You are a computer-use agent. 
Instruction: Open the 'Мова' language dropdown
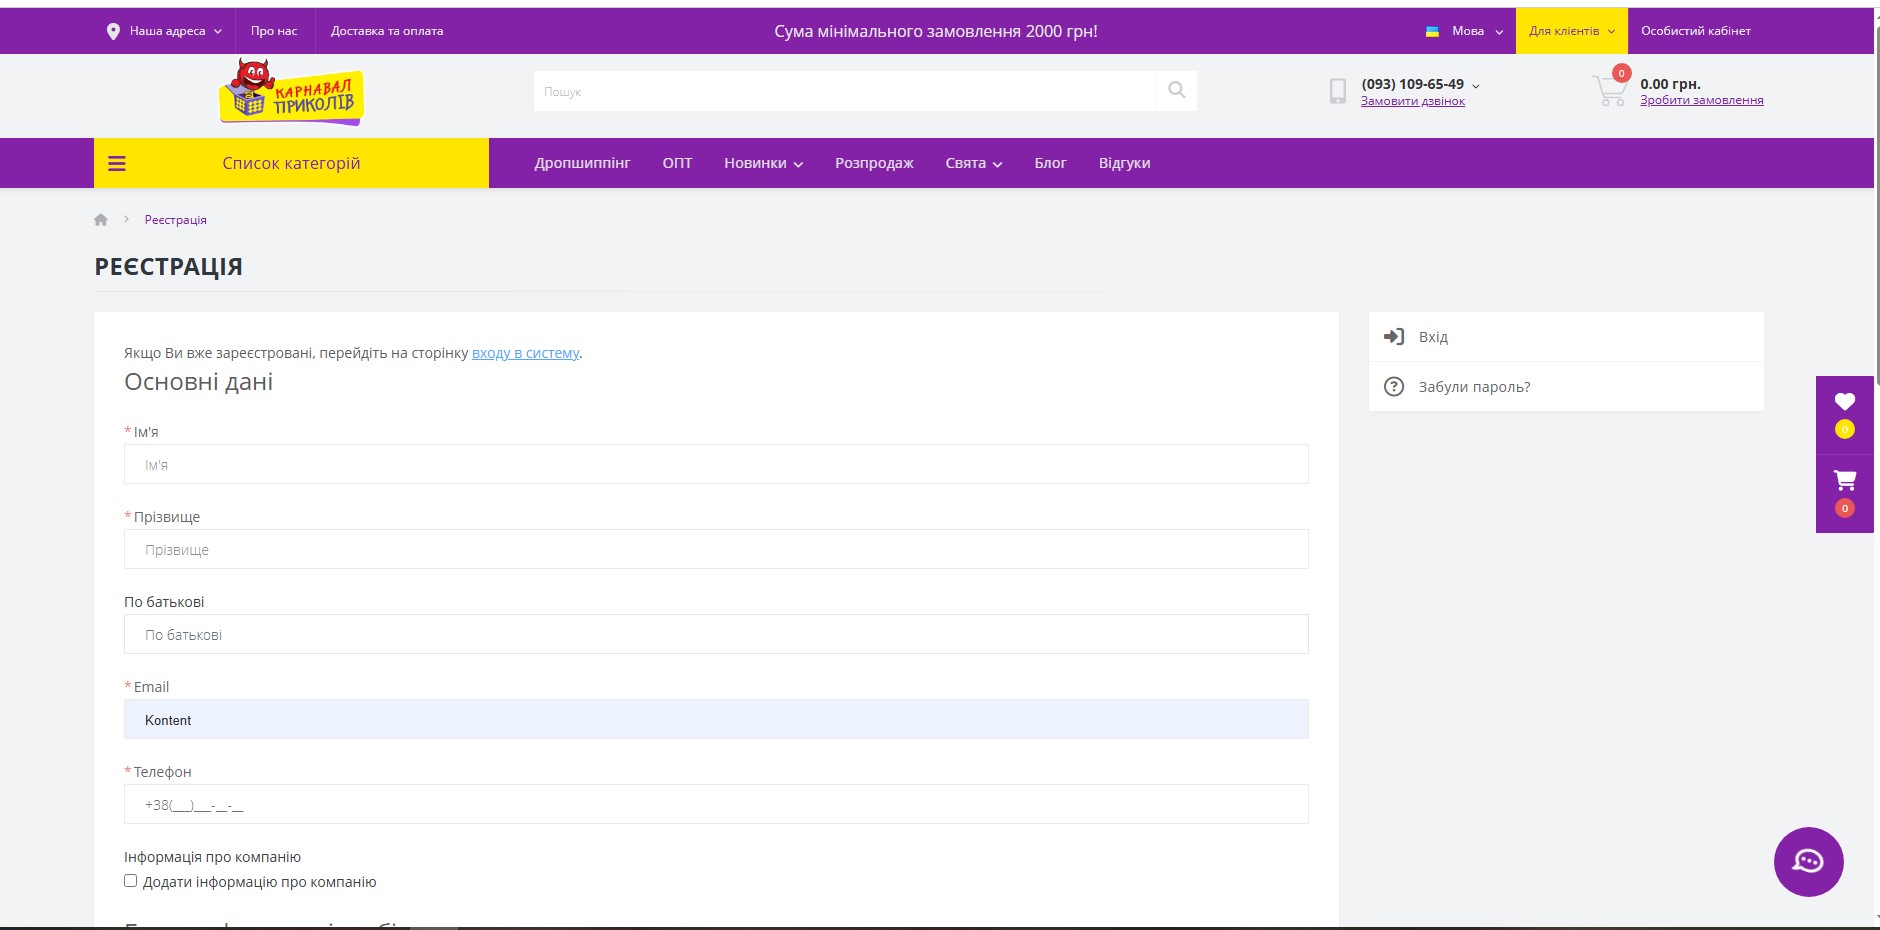[x=1466, y=31]
